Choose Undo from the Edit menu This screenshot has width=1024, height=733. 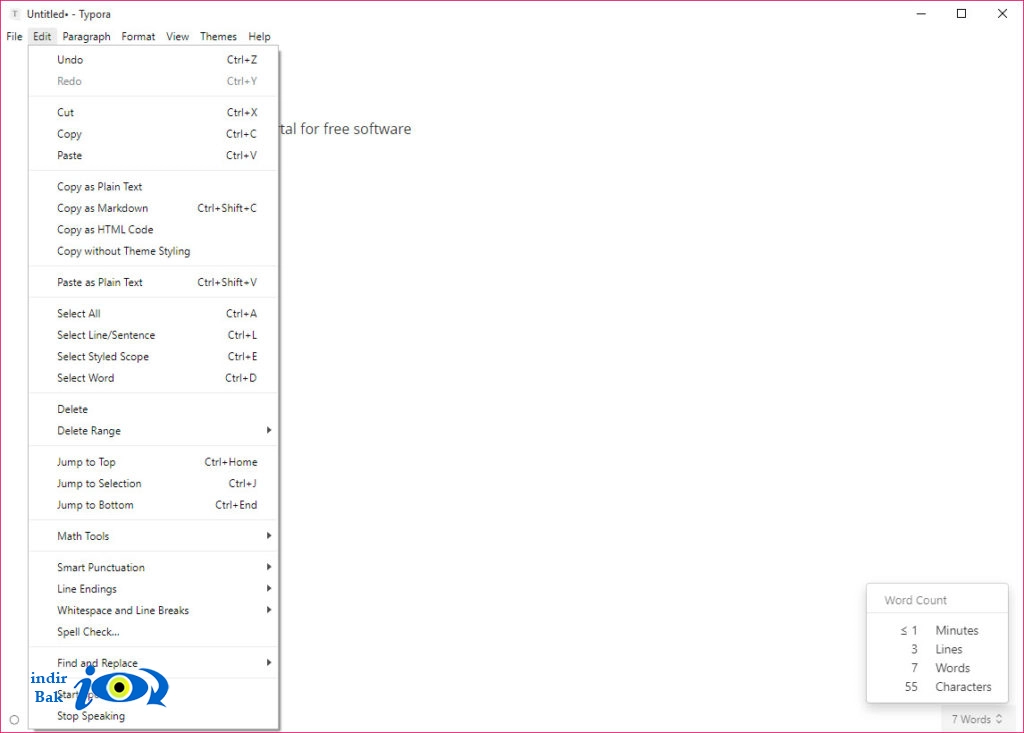[154, 59]
